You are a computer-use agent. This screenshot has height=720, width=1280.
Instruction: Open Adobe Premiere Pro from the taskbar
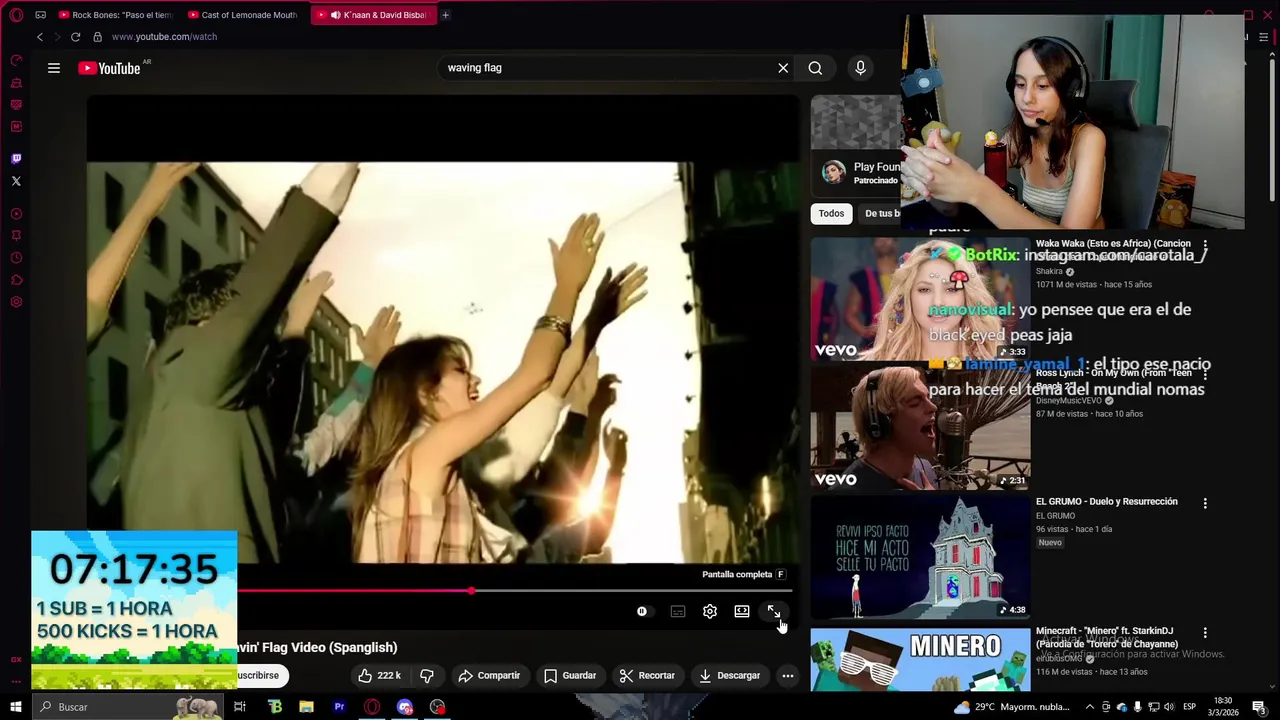click(x=339, y=707)
